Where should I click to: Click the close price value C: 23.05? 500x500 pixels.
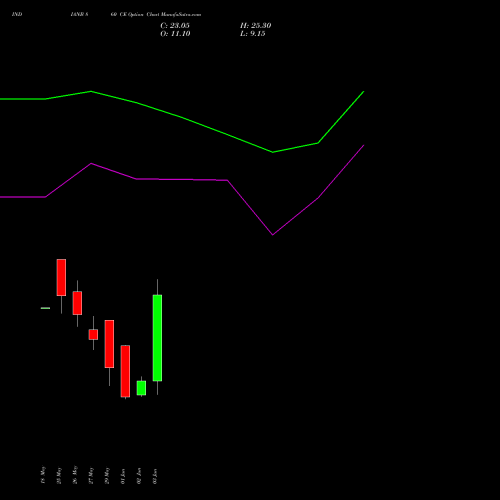(x=175, y=26)
